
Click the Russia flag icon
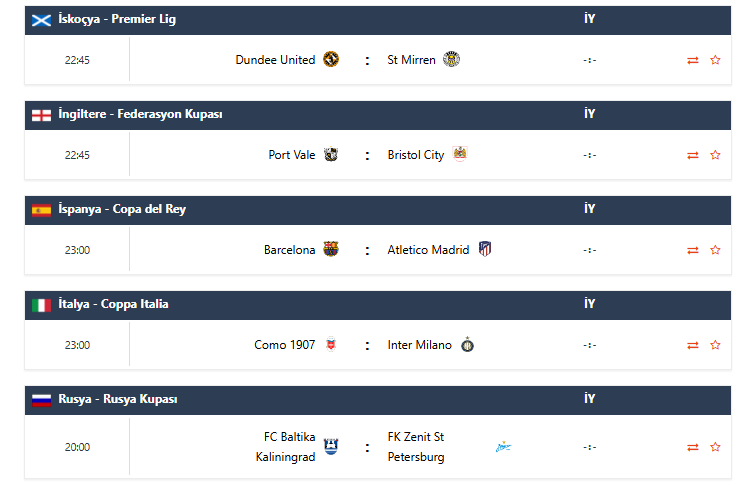(x=41, y=400)
